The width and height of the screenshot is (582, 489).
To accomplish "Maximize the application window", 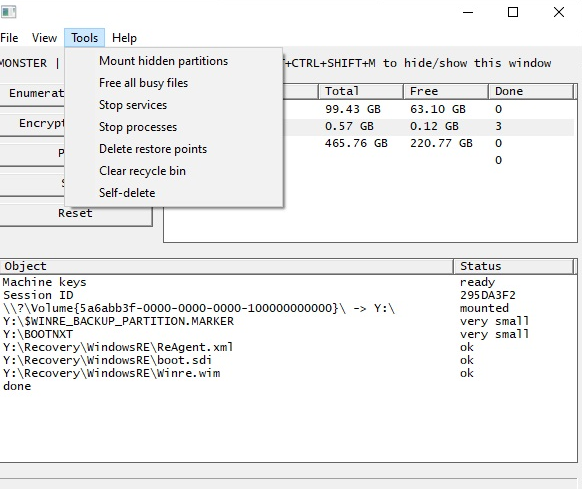I will coord(513,12).
